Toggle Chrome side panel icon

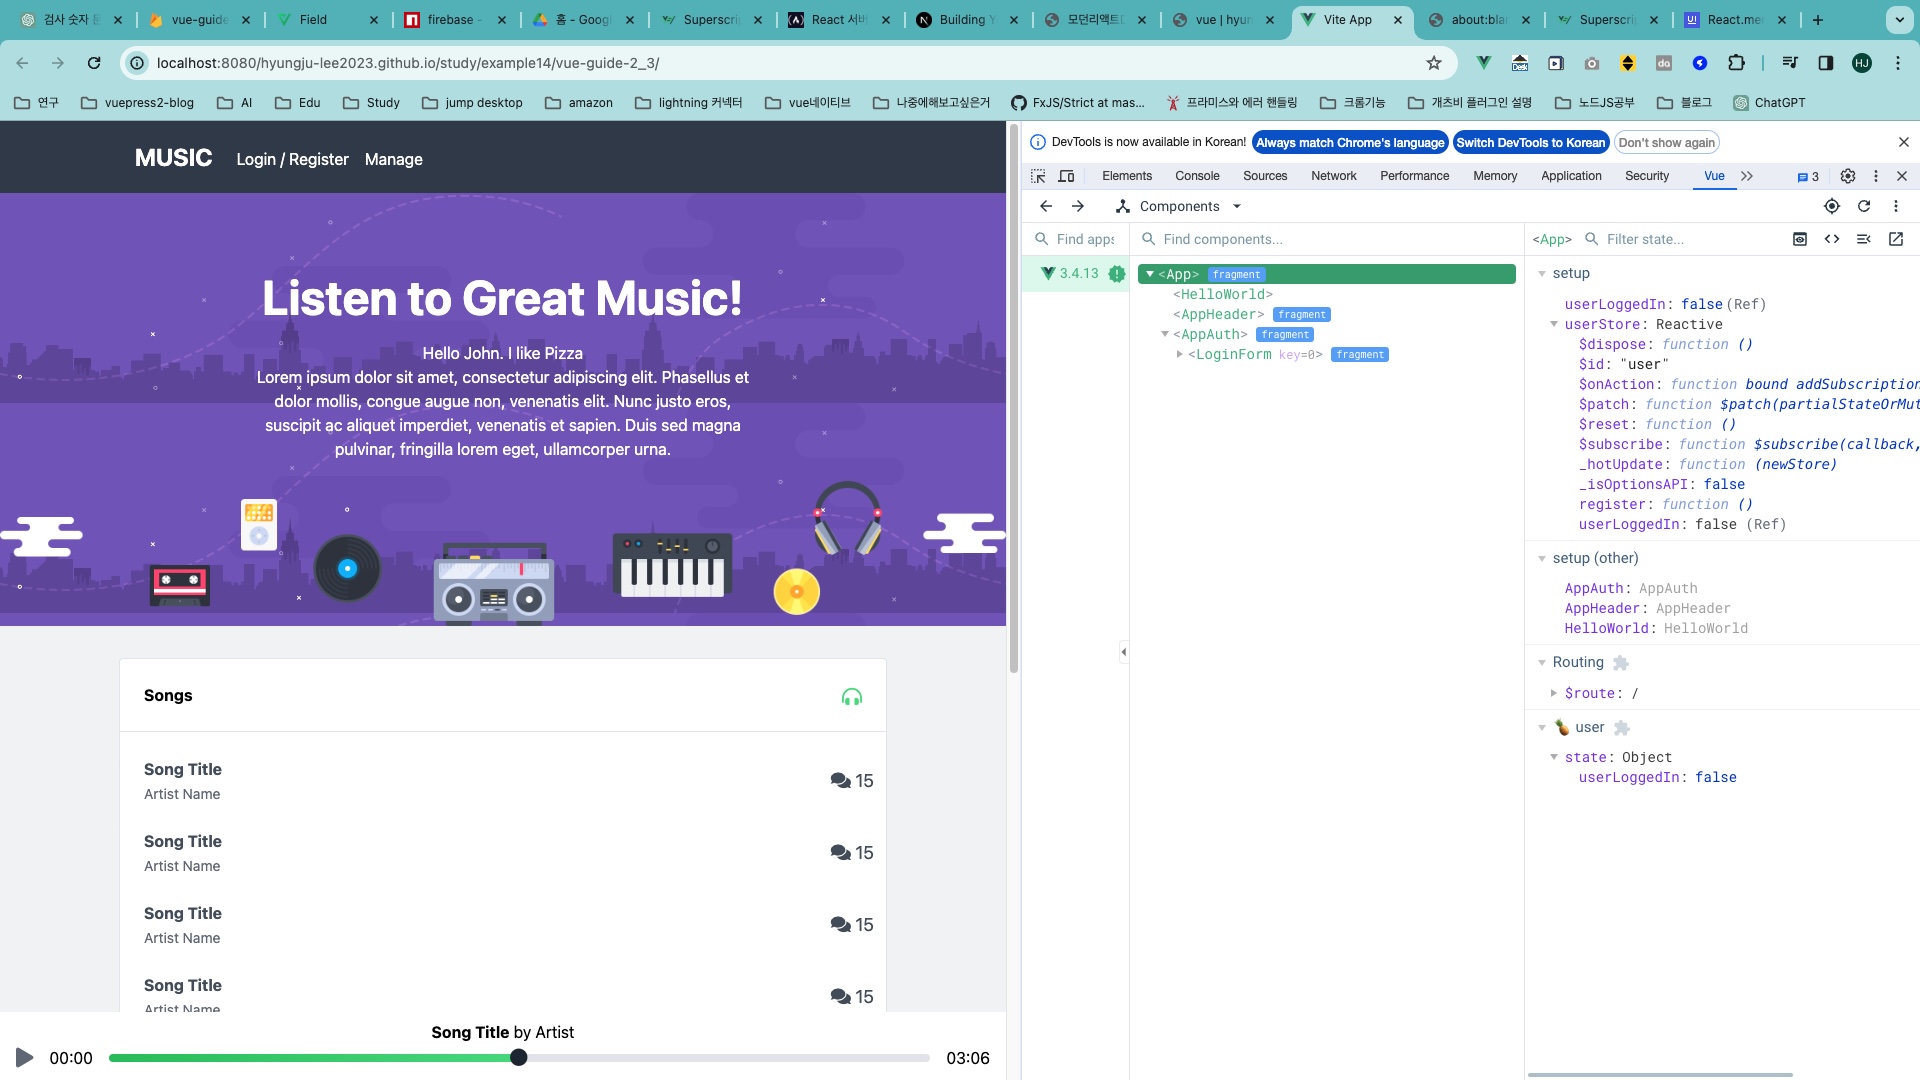[x=1826, y=63]
